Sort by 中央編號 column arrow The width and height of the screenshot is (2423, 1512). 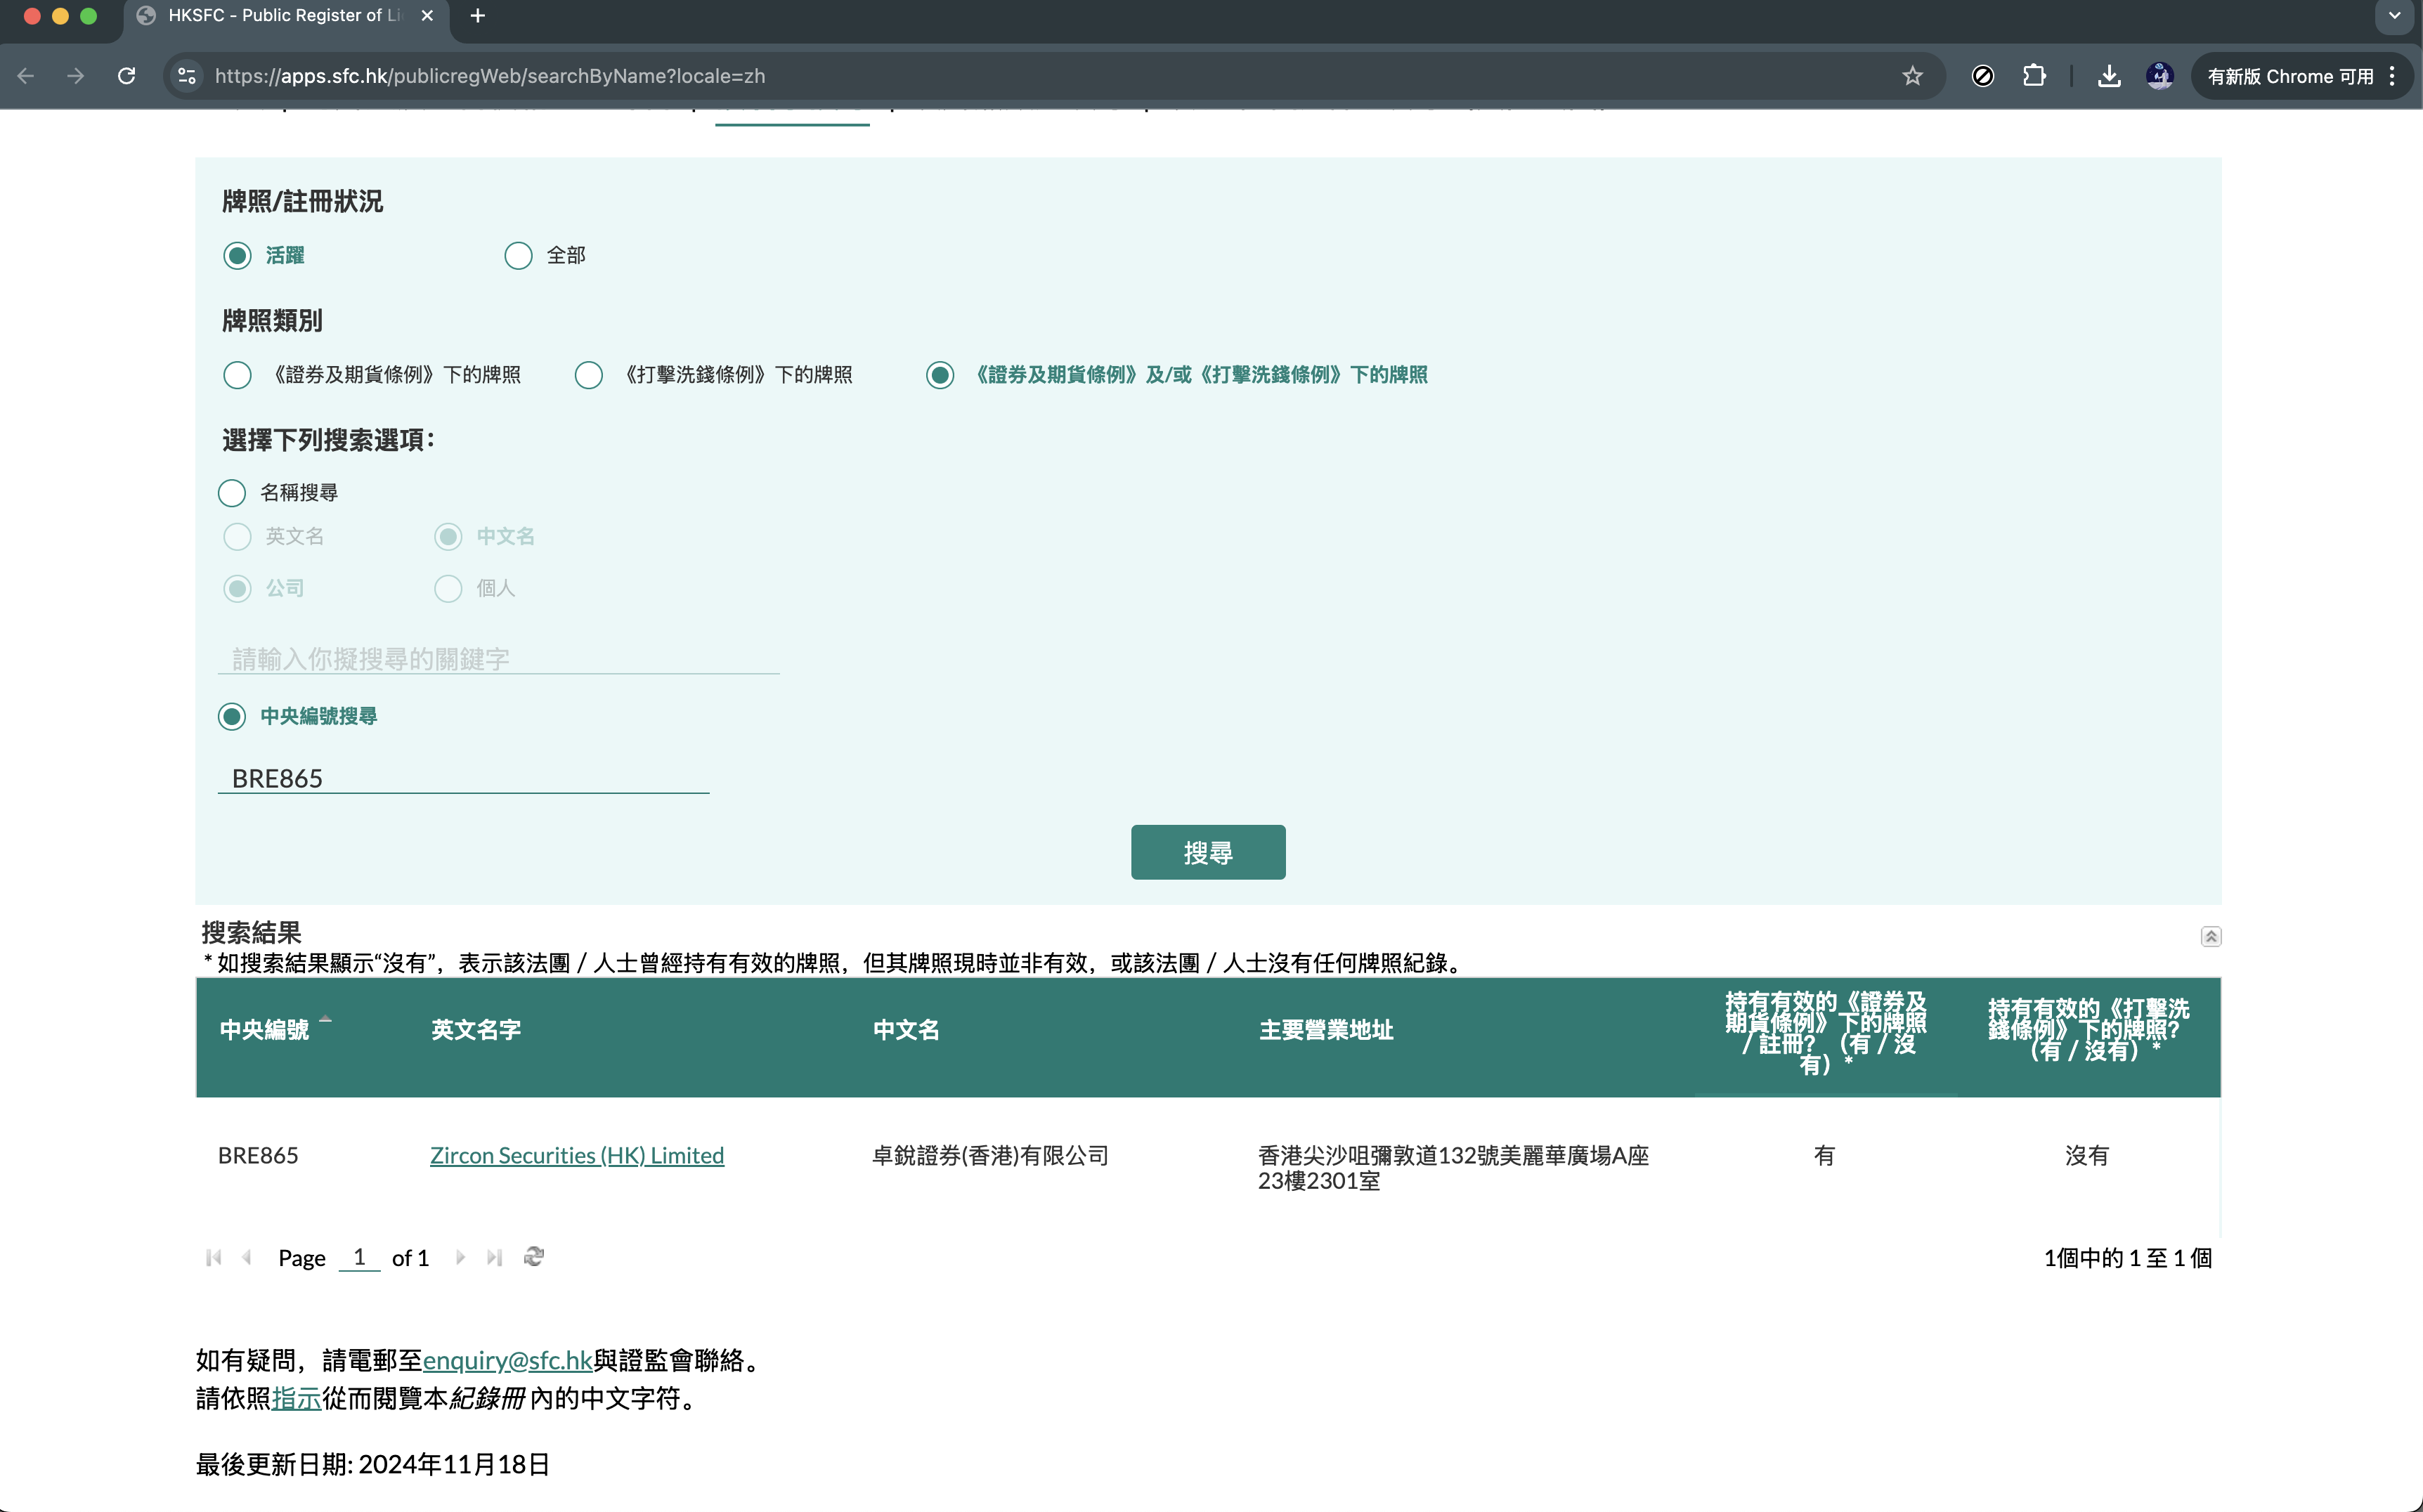coord(325,1019)
